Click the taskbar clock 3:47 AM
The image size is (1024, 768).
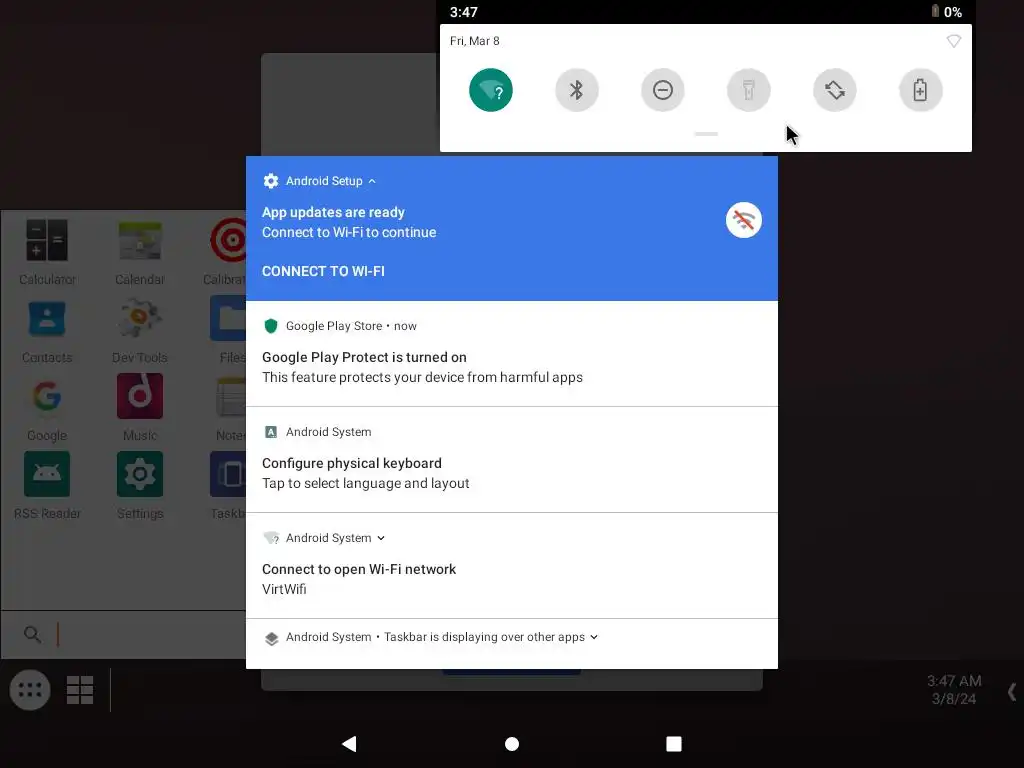tap(953, 680)
